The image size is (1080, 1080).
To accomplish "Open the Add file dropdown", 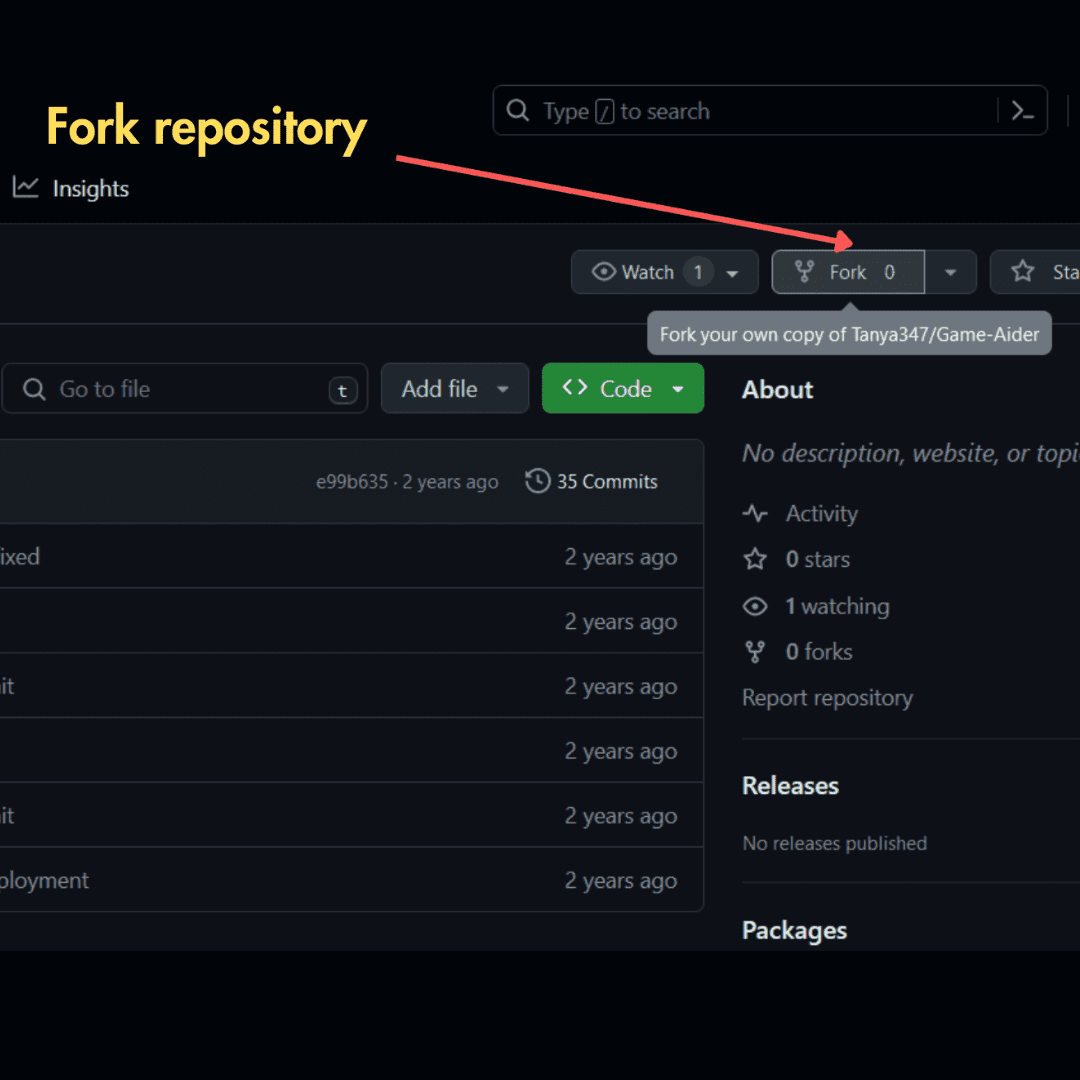I will click(455, 389).
